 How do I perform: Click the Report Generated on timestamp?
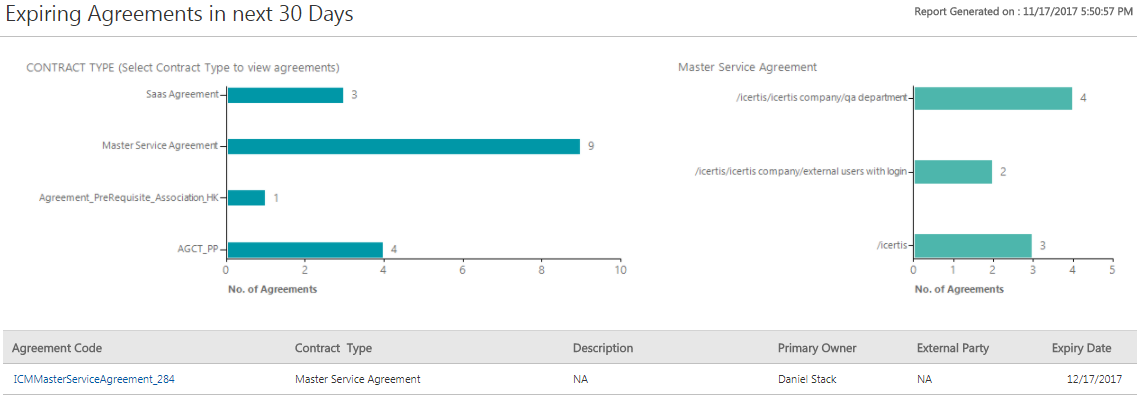click(1023, 12)
